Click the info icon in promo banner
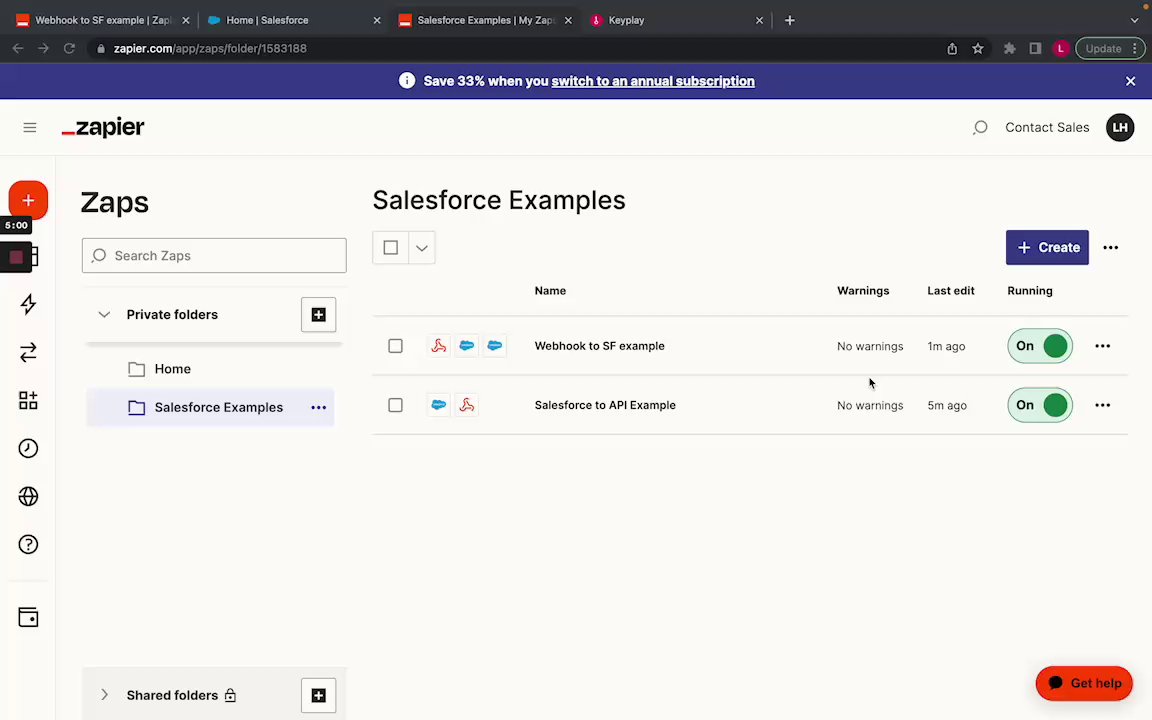Image resolution: width=1152 pixels, height=720 pixels. point(406,81)
